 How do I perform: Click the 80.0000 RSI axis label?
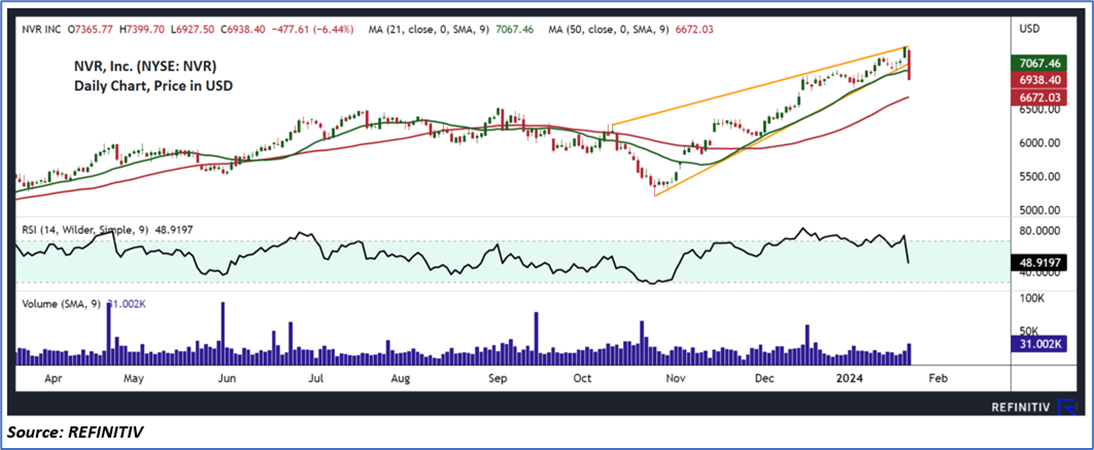1042,230
